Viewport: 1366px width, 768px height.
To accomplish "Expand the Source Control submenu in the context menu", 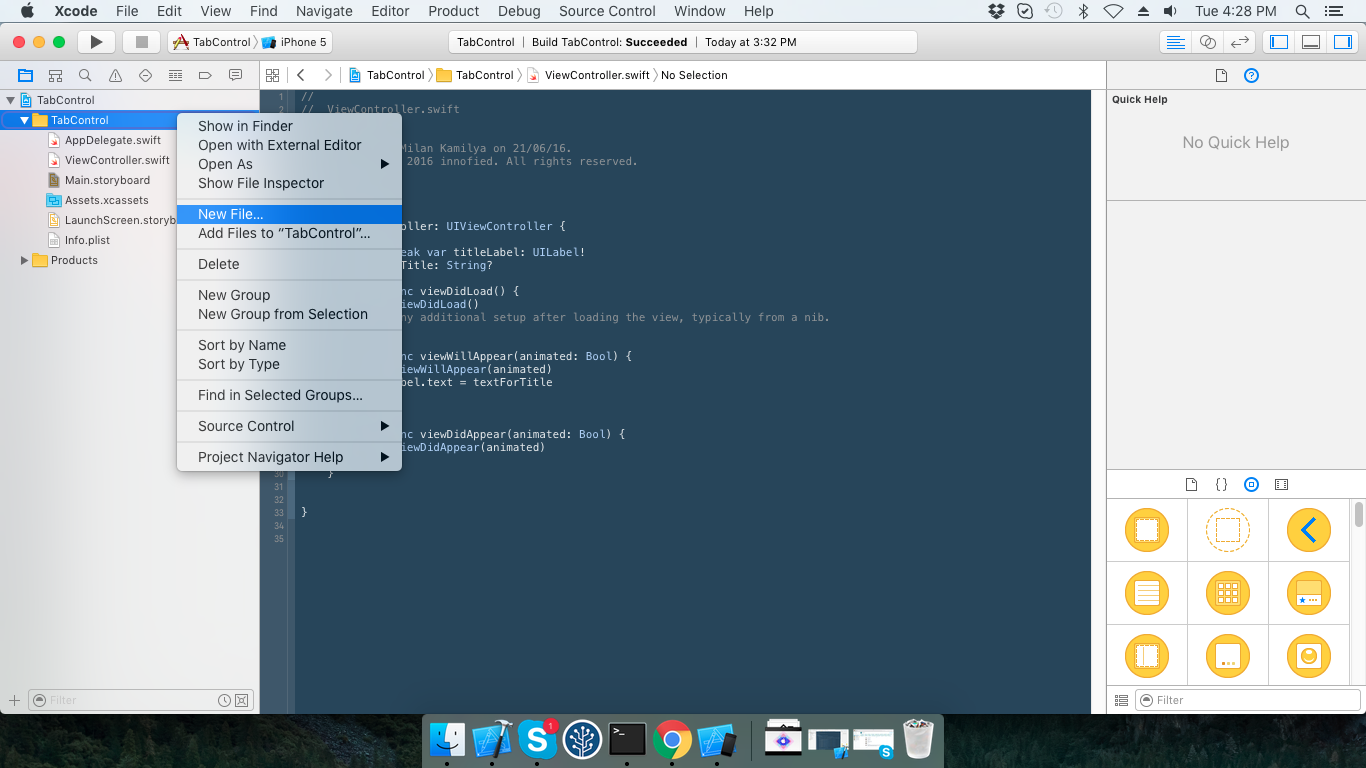I will click(x=289, y=426).
